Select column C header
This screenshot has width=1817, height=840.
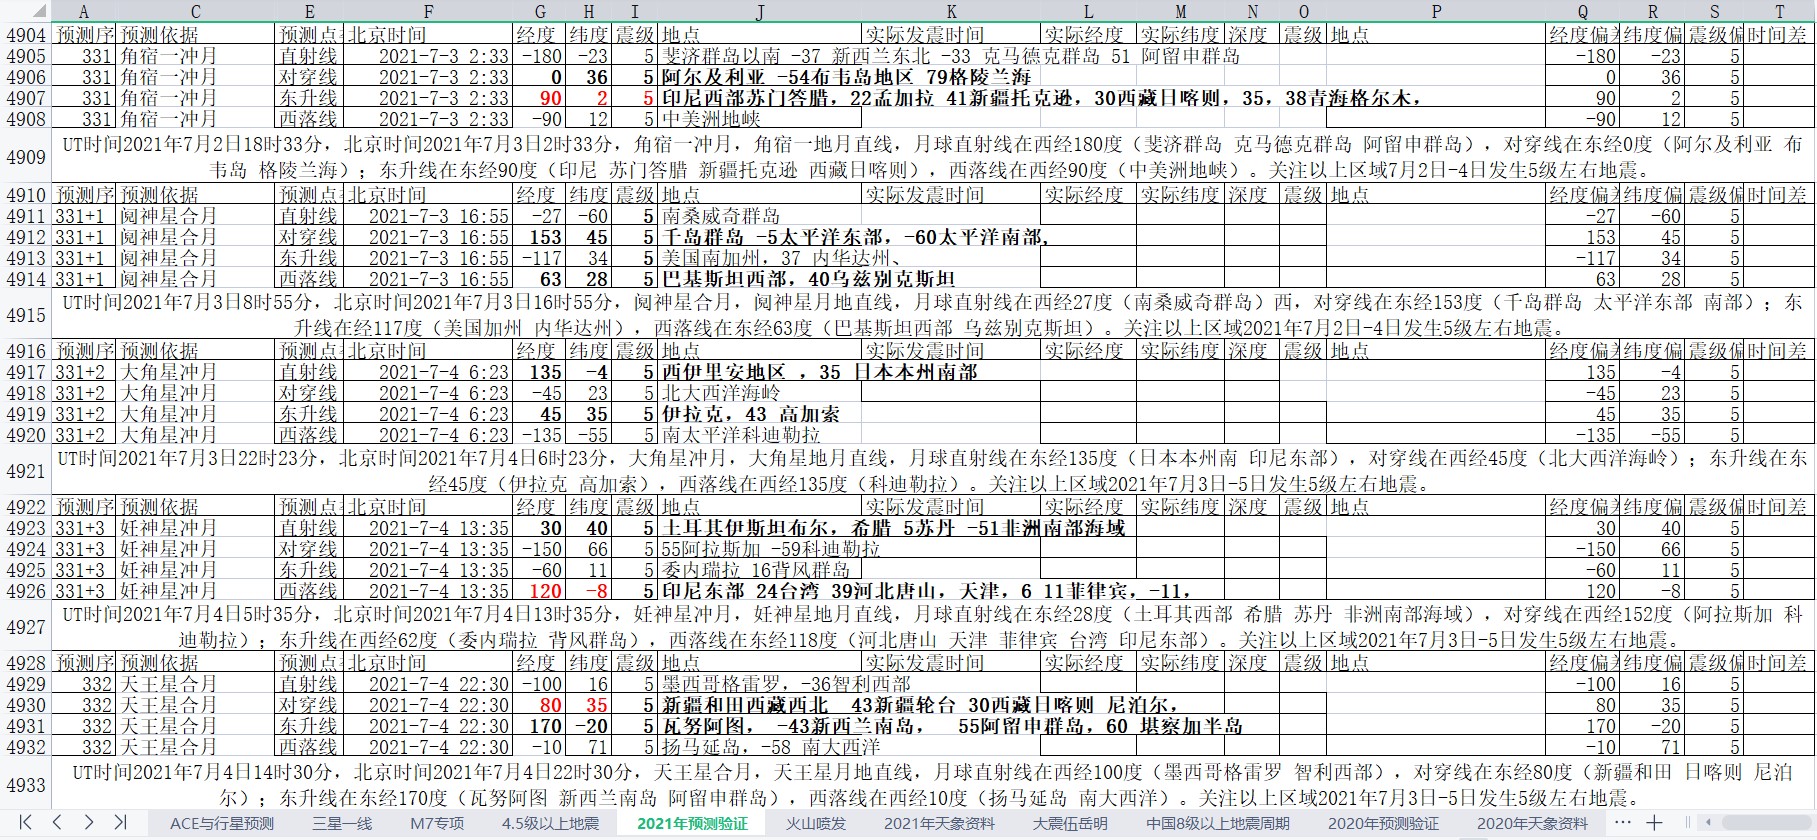[195, 11]
